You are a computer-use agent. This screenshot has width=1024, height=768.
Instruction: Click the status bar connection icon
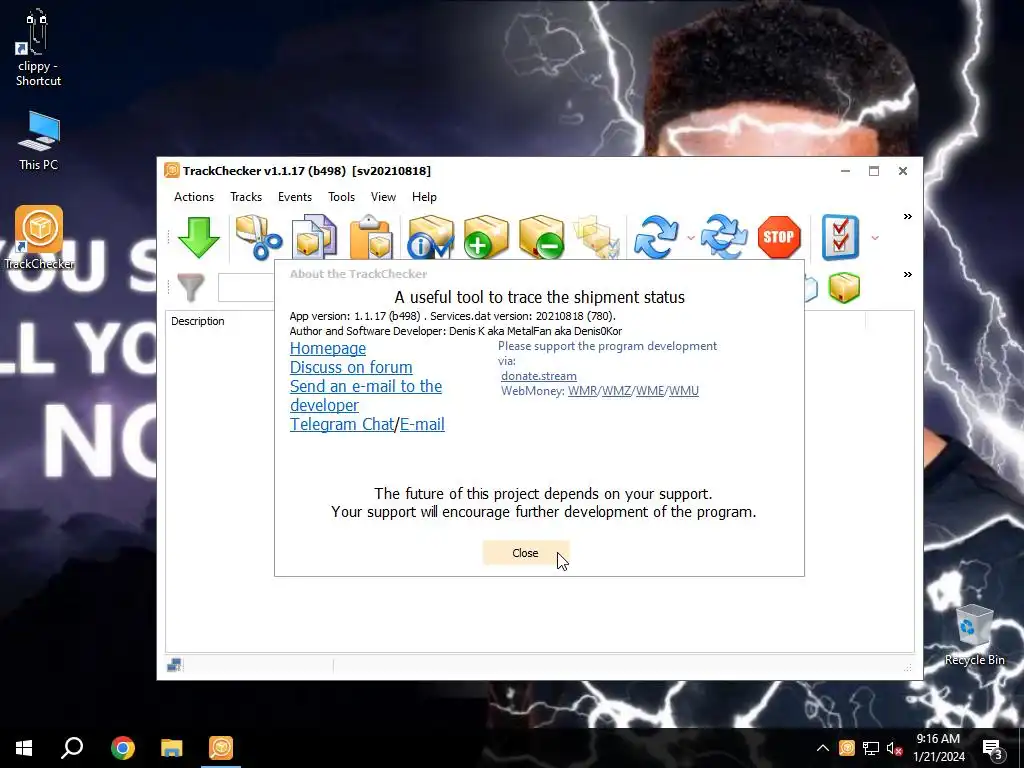click(x=174, y=665)
